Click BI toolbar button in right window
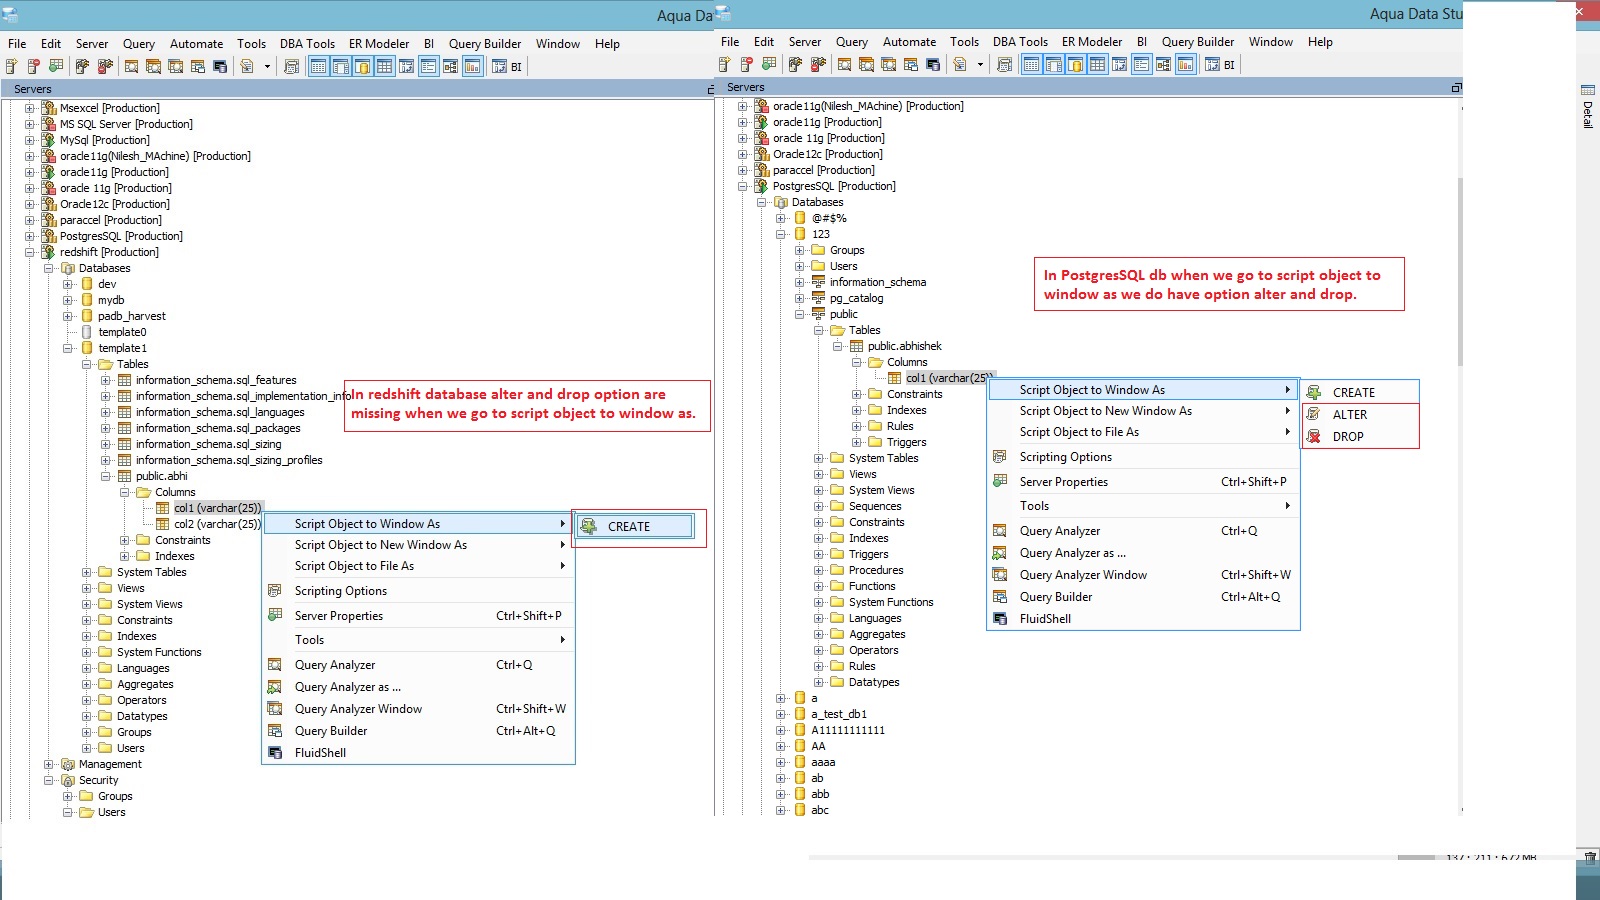The image size is (1600, 900). [1220, 65]
